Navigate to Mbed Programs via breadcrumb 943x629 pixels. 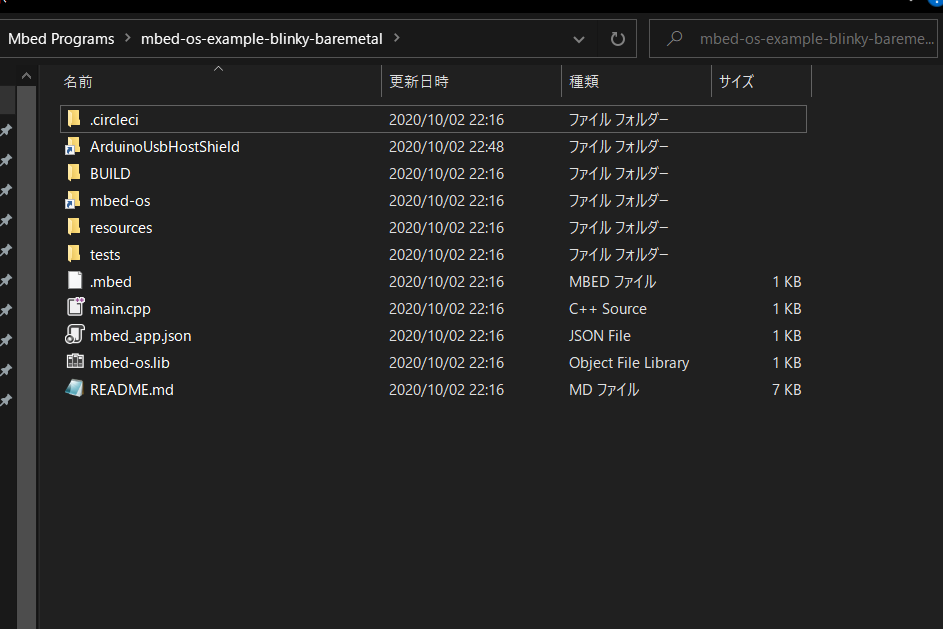(x=60, y=38)
